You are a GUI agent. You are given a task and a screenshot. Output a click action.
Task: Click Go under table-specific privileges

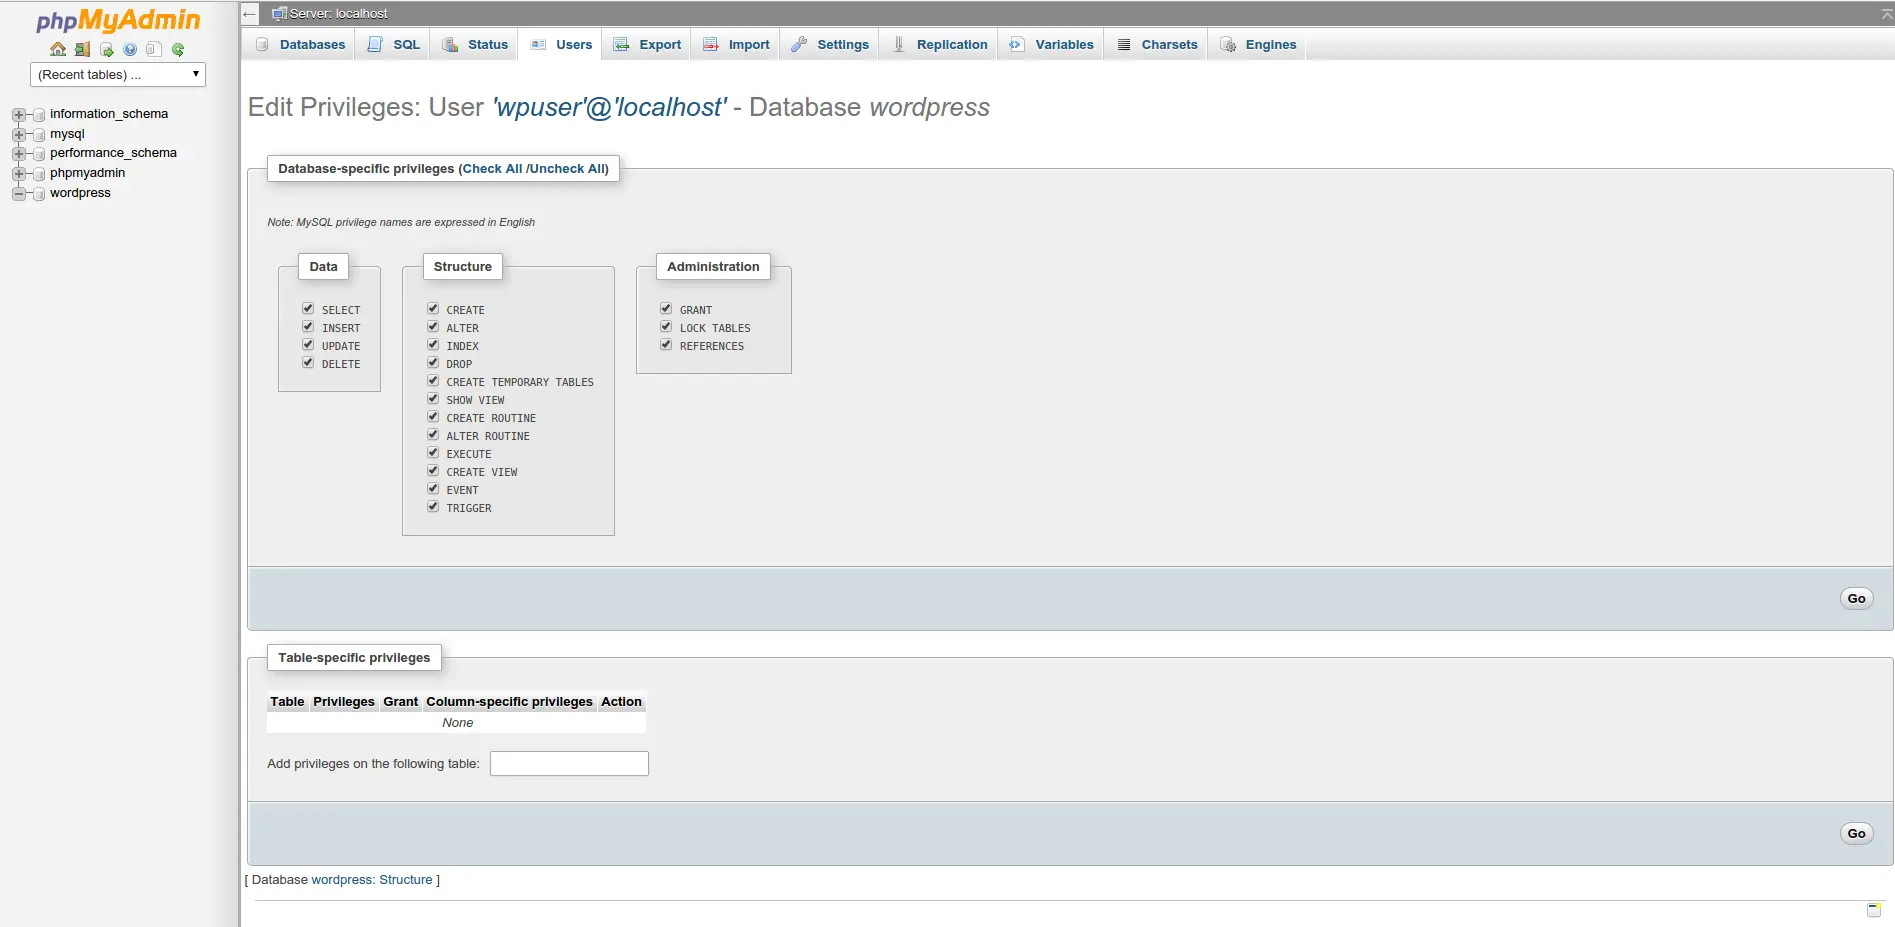click(1856, 833)
